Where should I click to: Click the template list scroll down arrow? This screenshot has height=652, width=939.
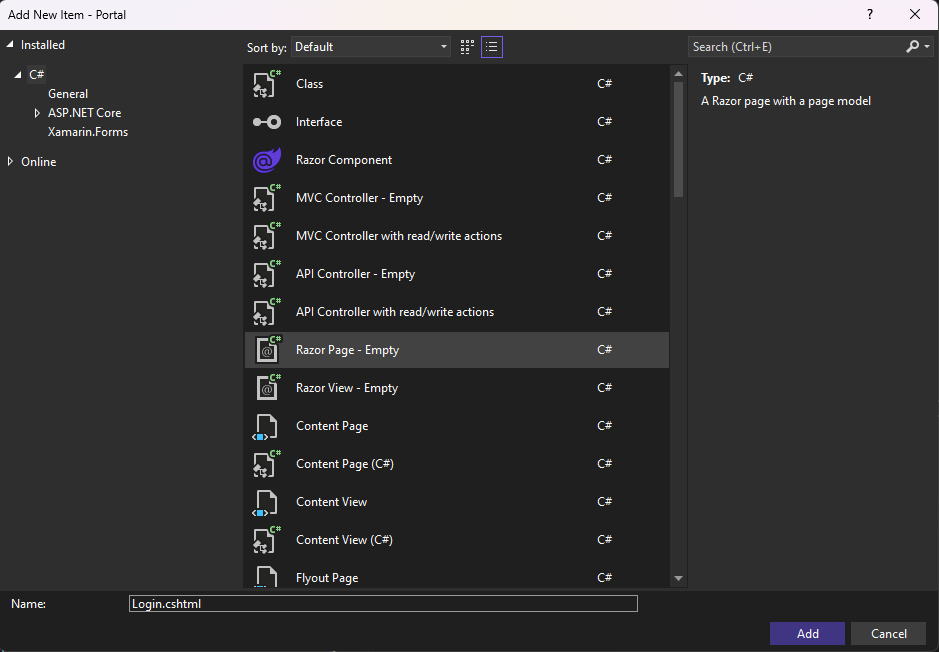[679, 578]
